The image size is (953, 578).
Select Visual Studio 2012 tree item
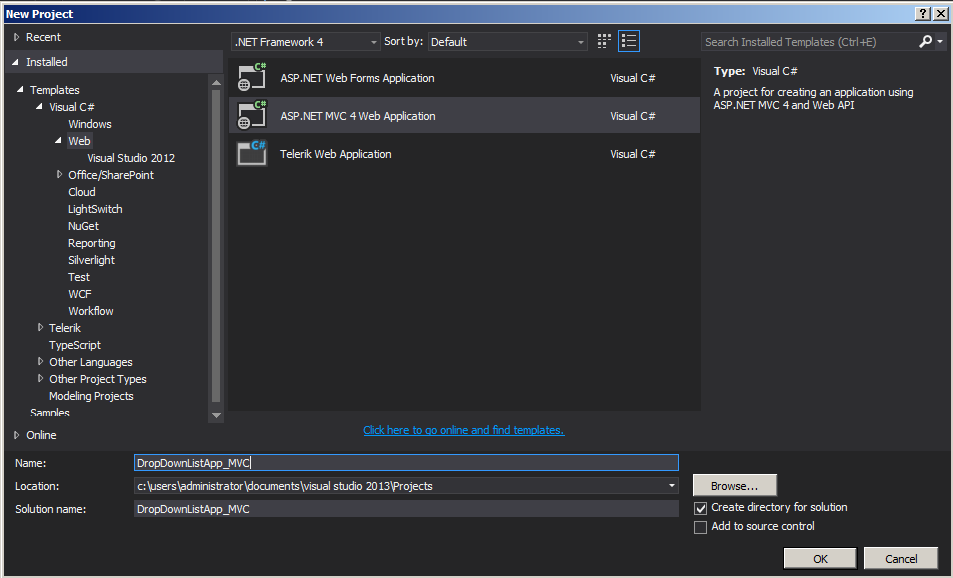tap(131, 158)
